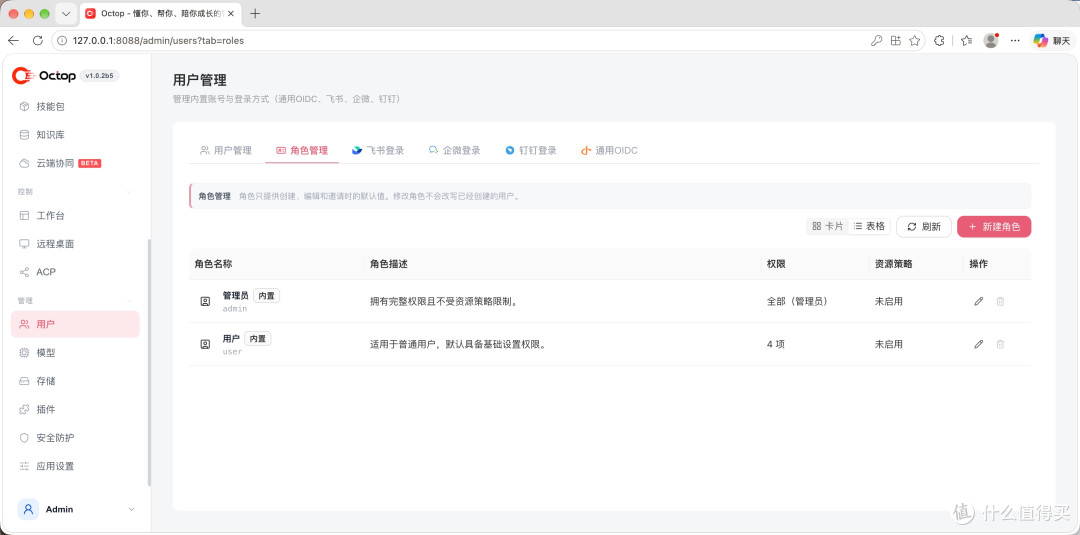The image size is (1080, 535).
Task: Open a new browser tab
Action: [256, 14]
